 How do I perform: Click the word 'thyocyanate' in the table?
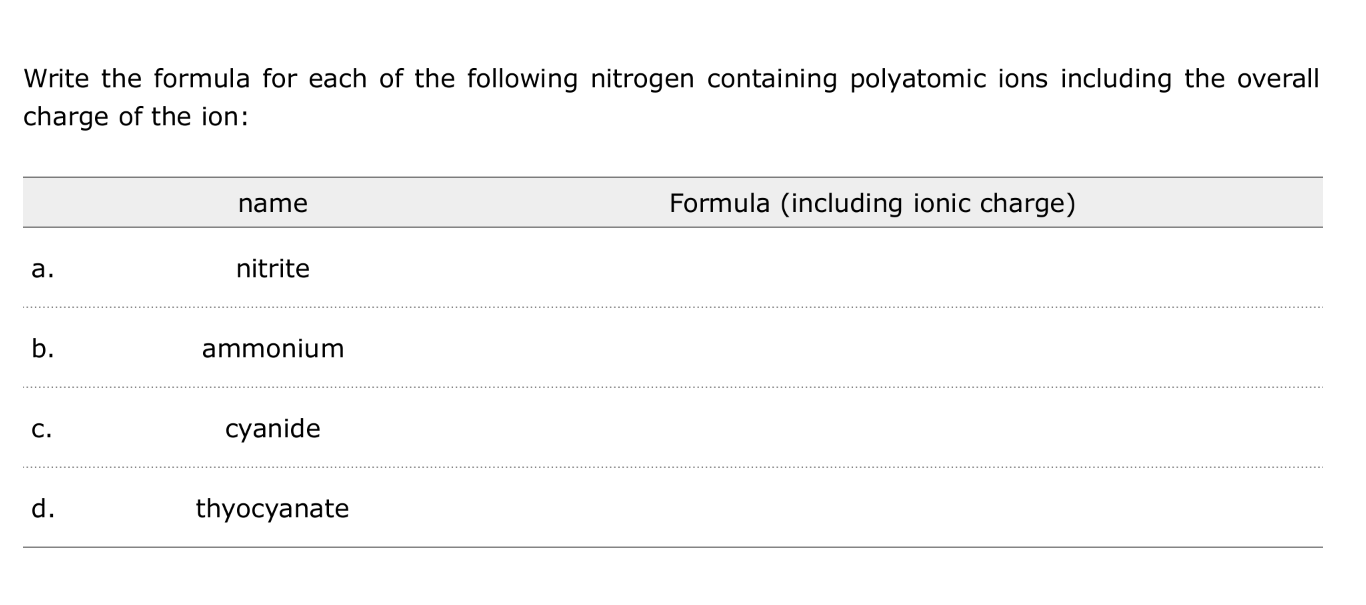coord(273,509)
